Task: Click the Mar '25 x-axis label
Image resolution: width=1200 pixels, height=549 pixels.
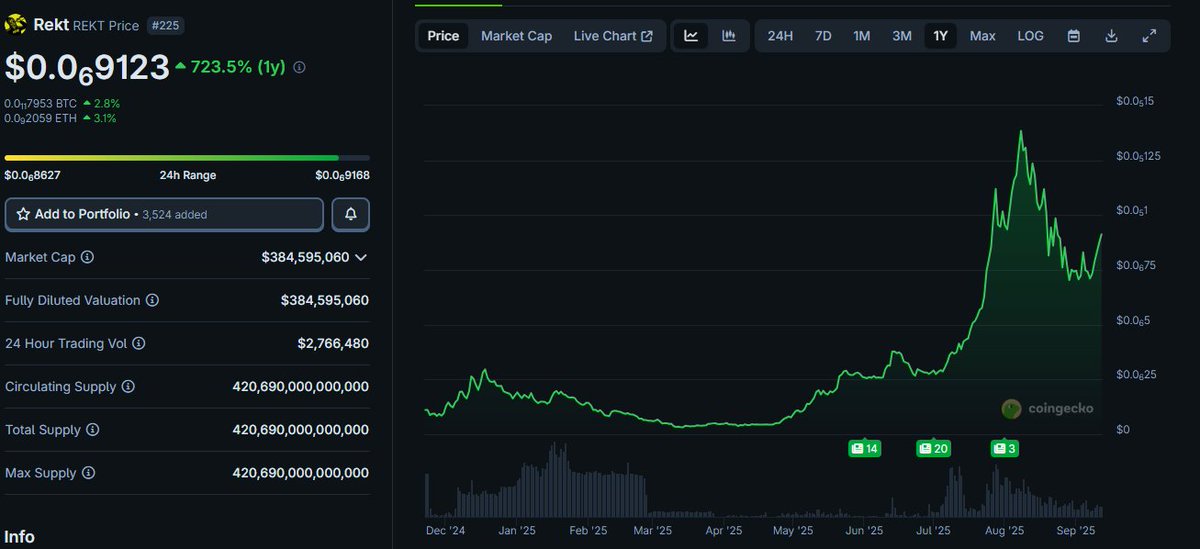Action: (654, 531)
